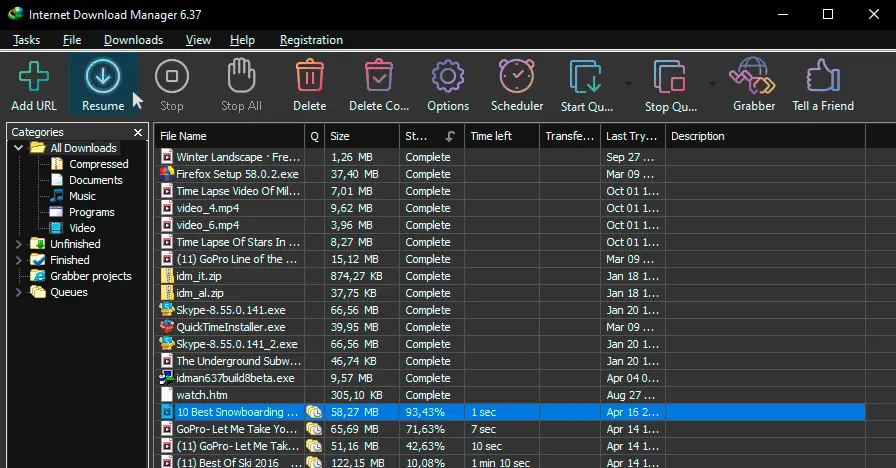Select Skype-8.55.0.141_2.exe row

click(510, 344)
